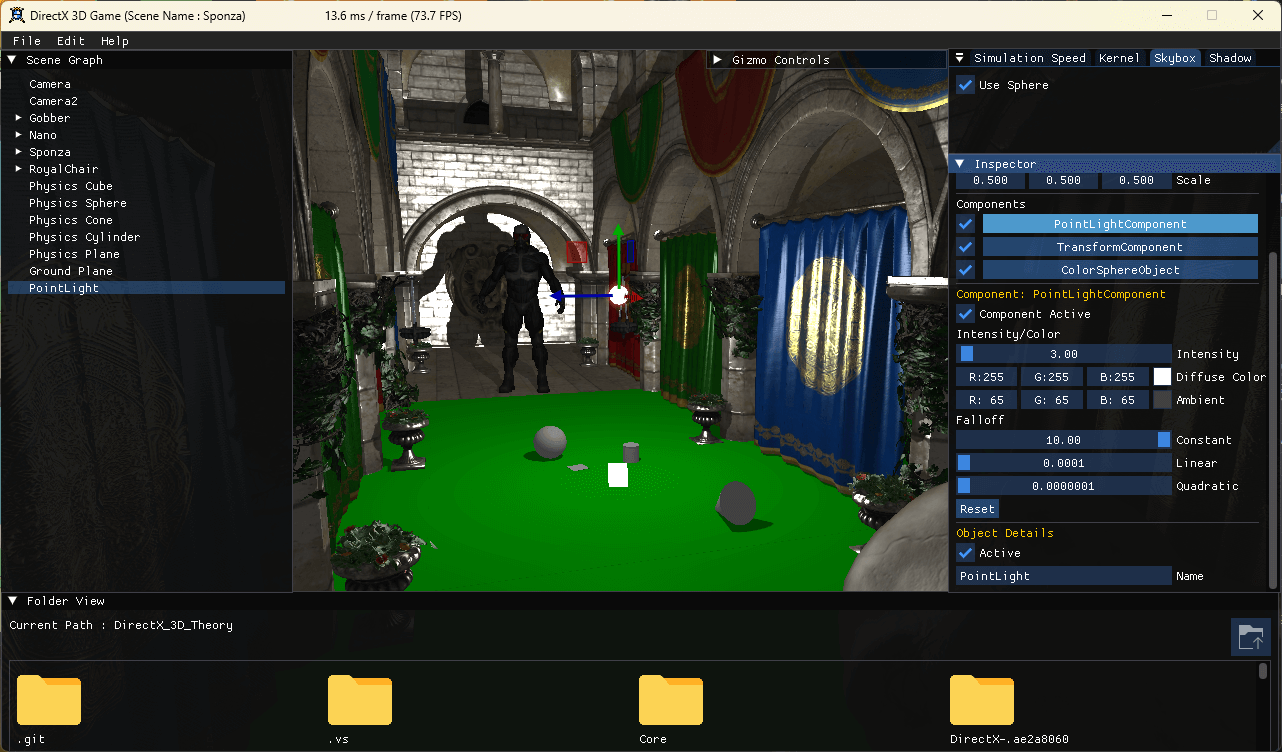Screen dimensions: 1282x752
Task: Click the folder-up navigation icon
Action: tap(1250, 636)
